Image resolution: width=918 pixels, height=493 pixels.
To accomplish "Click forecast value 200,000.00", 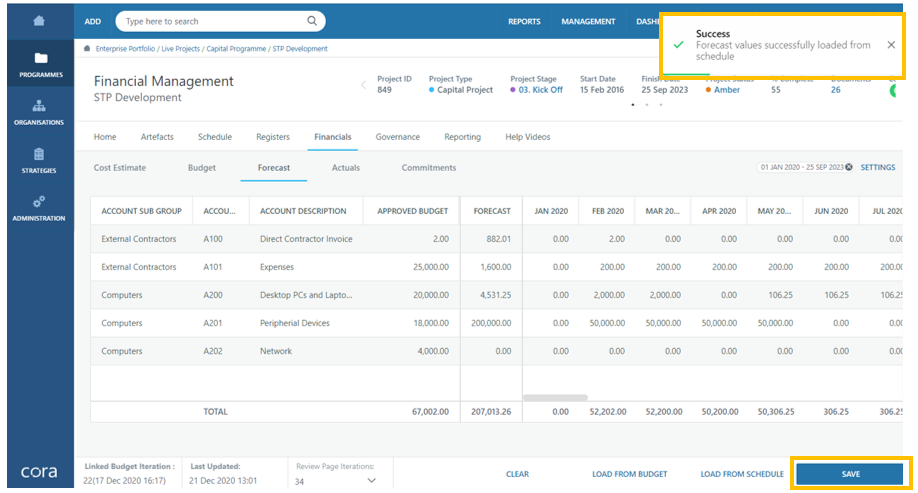I will click(x=491, y=323).
